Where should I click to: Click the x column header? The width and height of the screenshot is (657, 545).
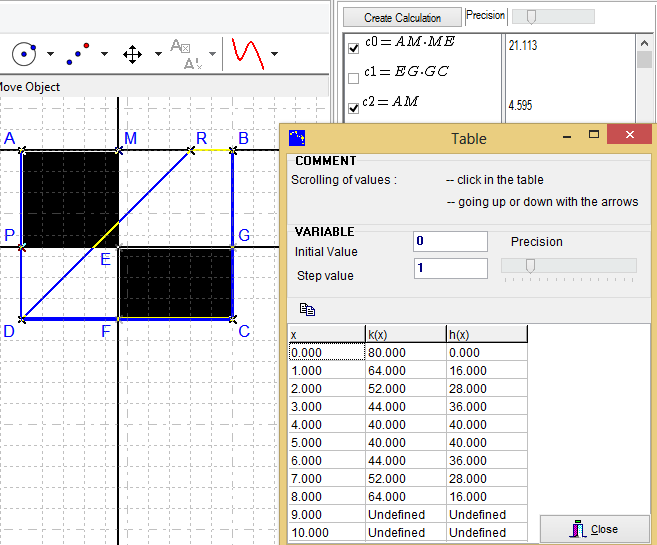coord(327,334)
